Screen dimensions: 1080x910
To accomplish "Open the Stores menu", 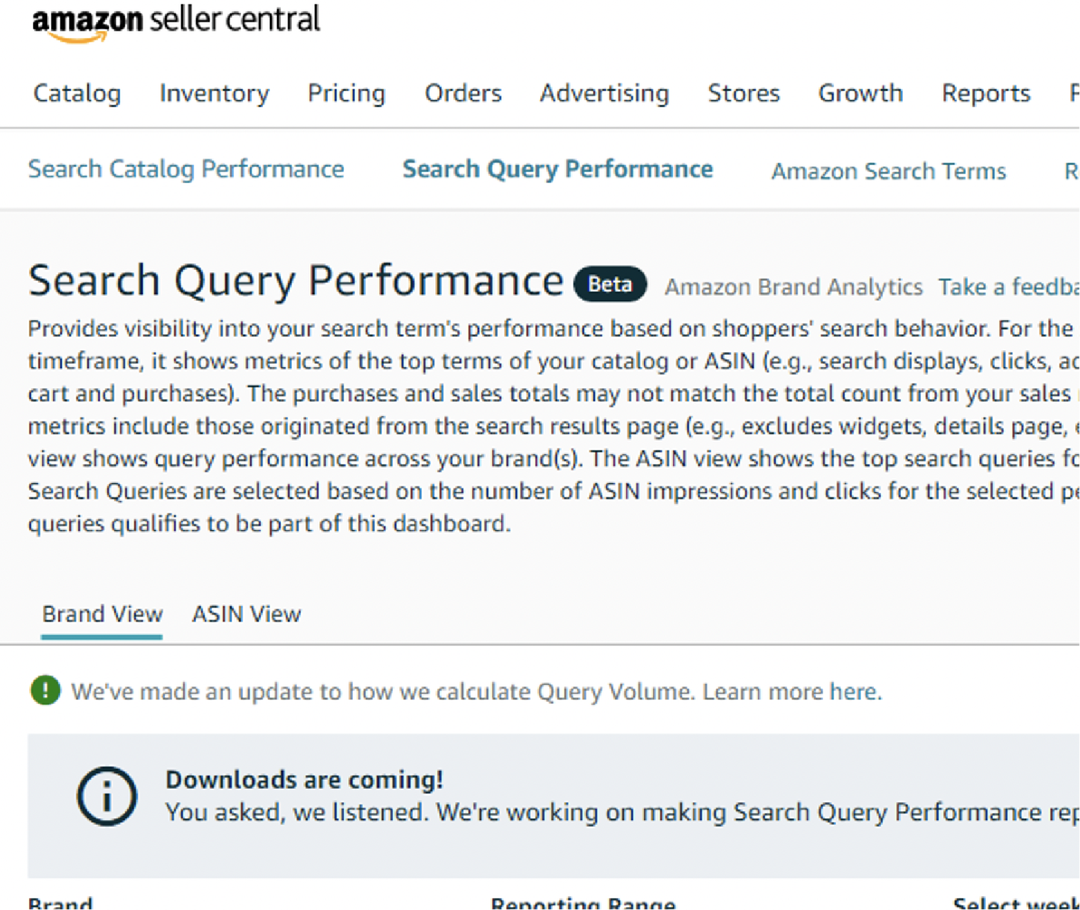I will [743, 94].
